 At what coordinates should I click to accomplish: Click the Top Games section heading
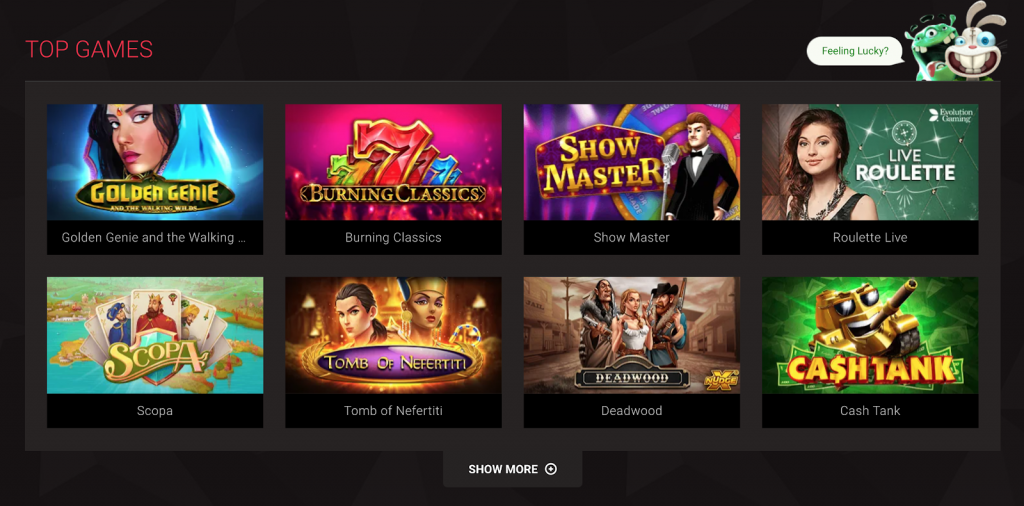pos(89,49)
